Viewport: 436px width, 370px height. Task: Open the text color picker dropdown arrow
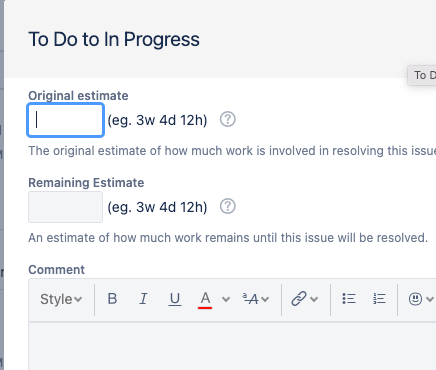tap(226, 299)
